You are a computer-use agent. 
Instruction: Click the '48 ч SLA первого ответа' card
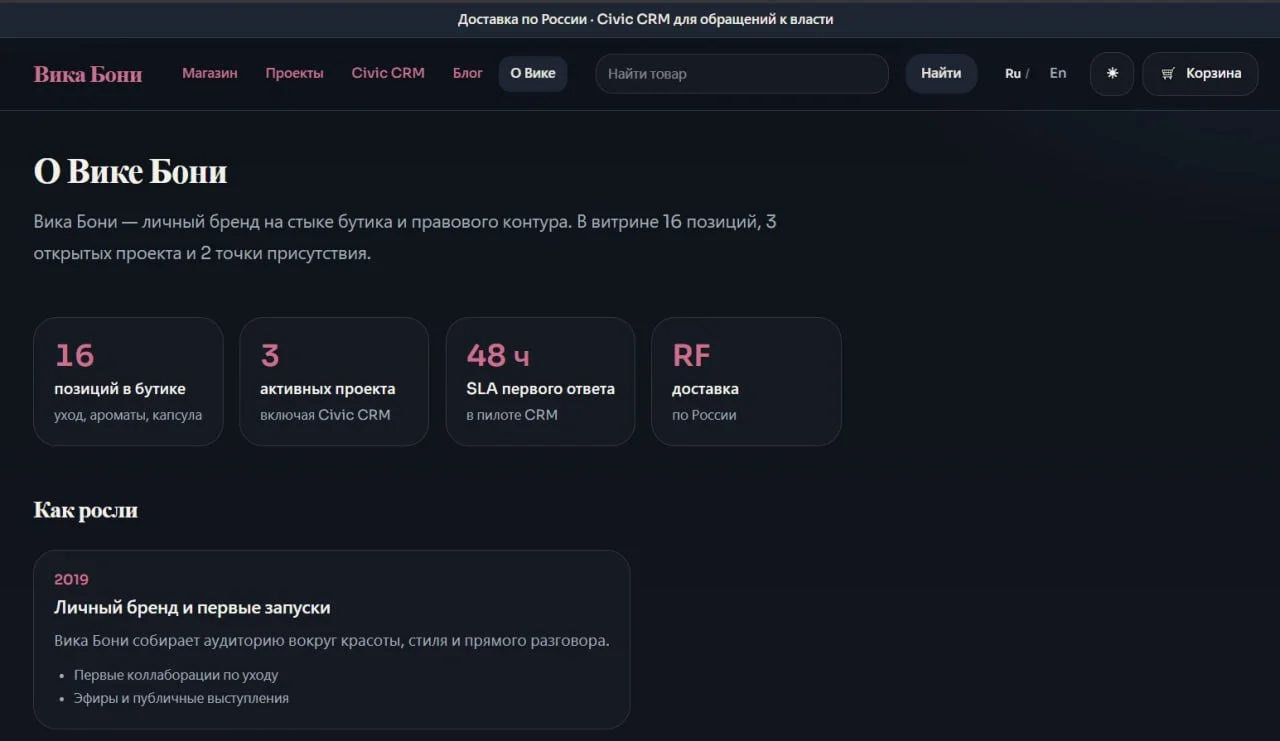(x=540, y=381)
